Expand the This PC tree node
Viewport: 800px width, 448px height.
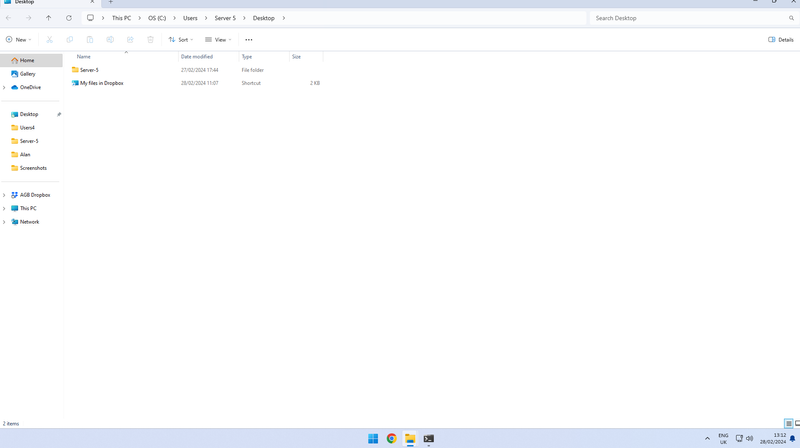tap(4, 208)
